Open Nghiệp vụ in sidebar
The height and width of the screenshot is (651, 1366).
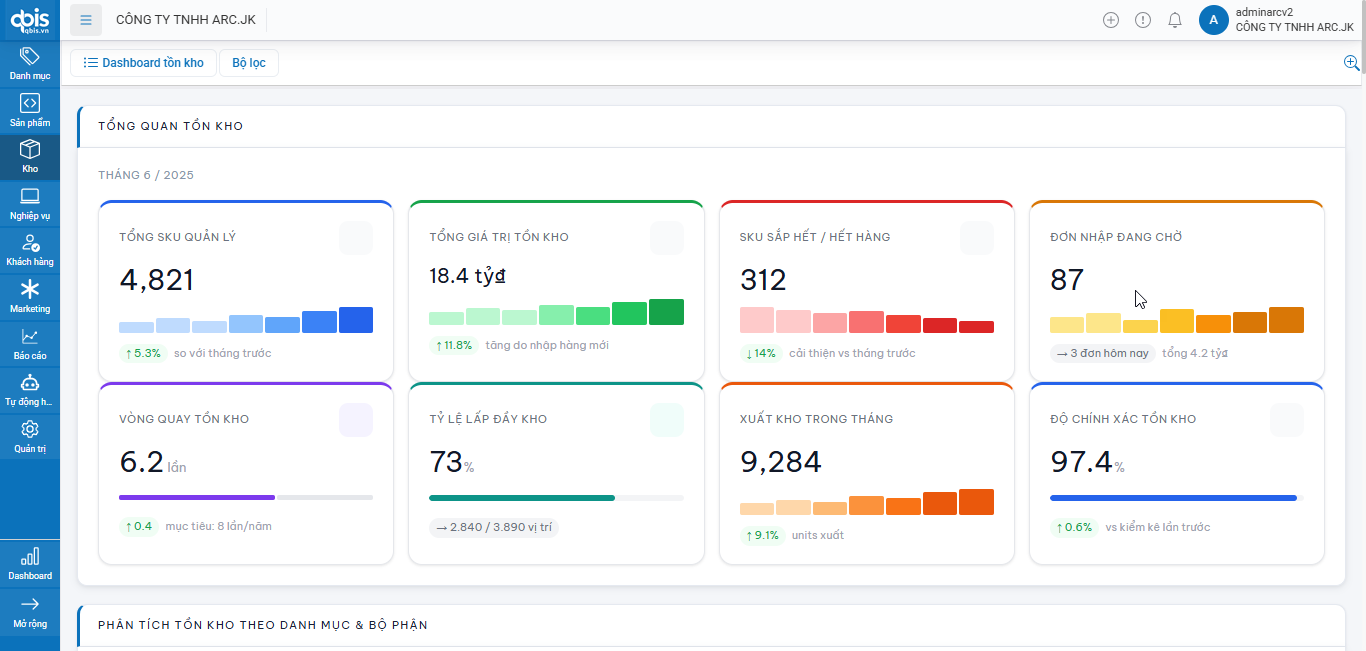click(x=30, y=203)
